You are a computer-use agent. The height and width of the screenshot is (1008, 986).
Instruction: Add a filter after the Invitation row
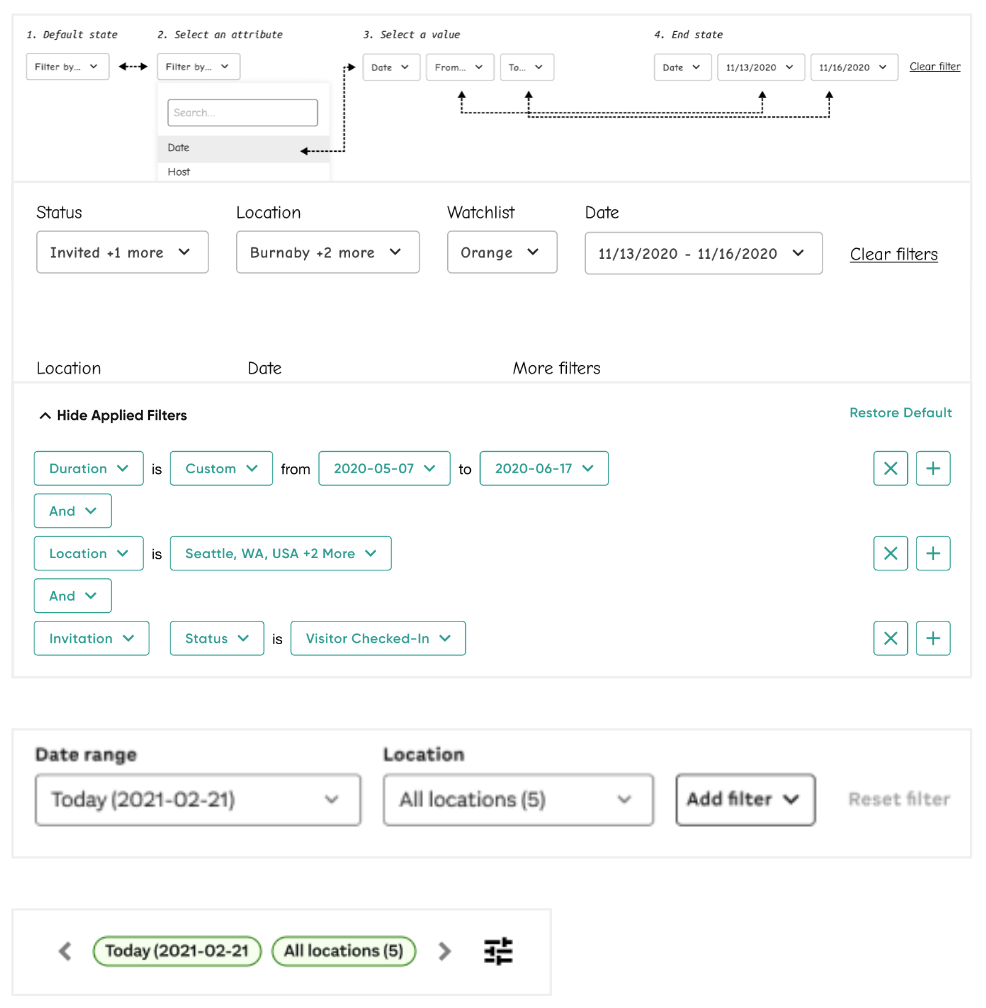coord(933,638)
